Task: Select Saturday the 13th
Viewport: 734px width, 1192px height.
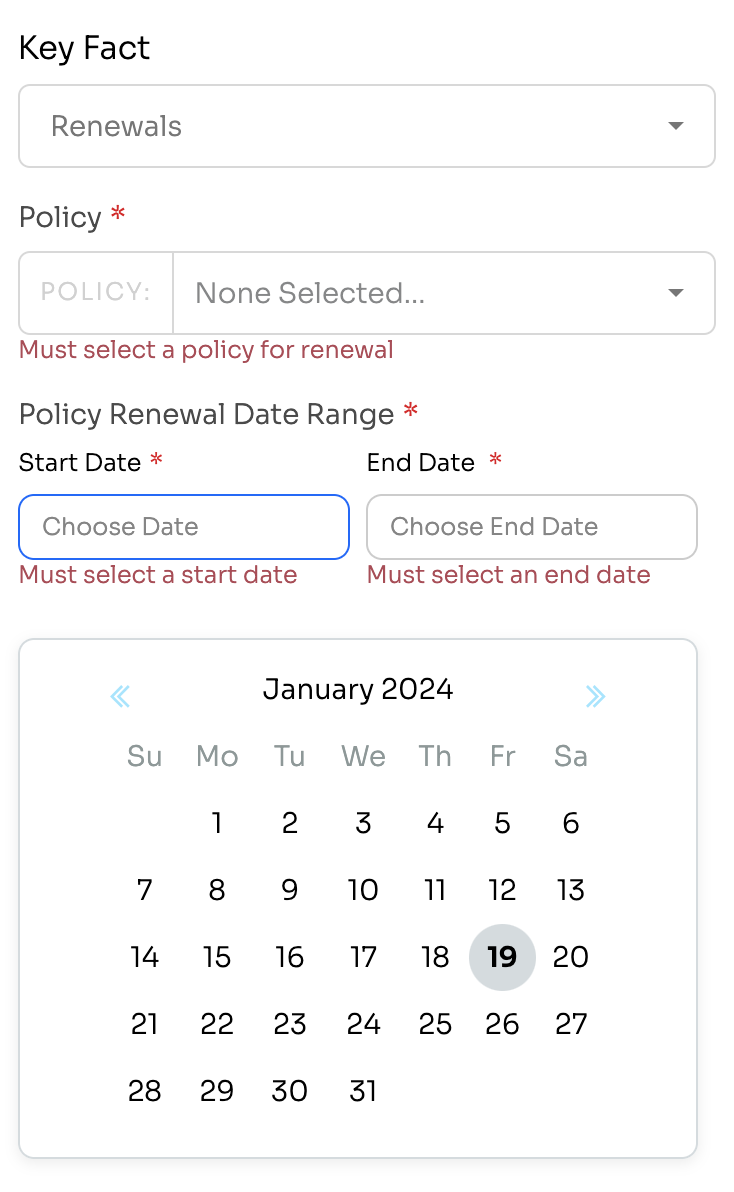Action: (x=571, y=889)
